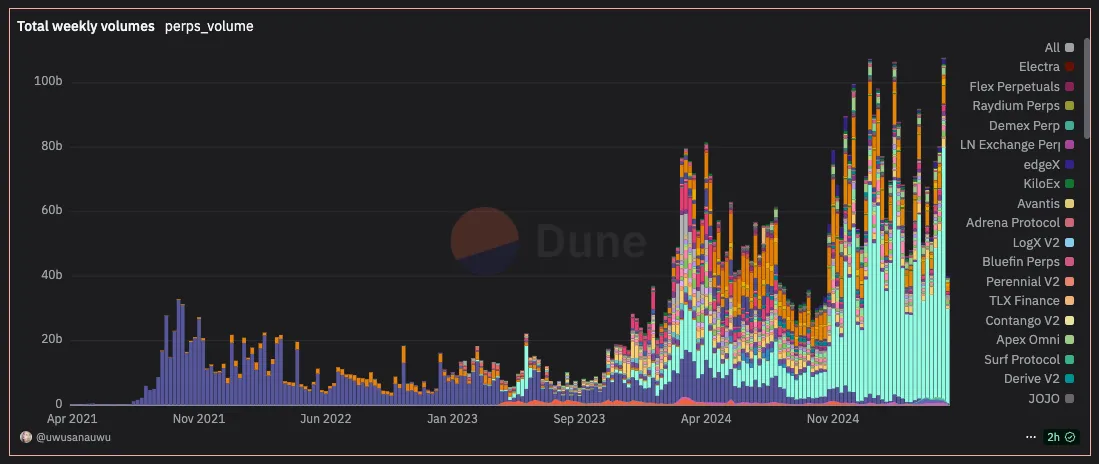Image resolution: width=1099 pixels, height=464 pixels.
Task: Toggle Raydium Perps legend entry
Action: (1023, 107)
